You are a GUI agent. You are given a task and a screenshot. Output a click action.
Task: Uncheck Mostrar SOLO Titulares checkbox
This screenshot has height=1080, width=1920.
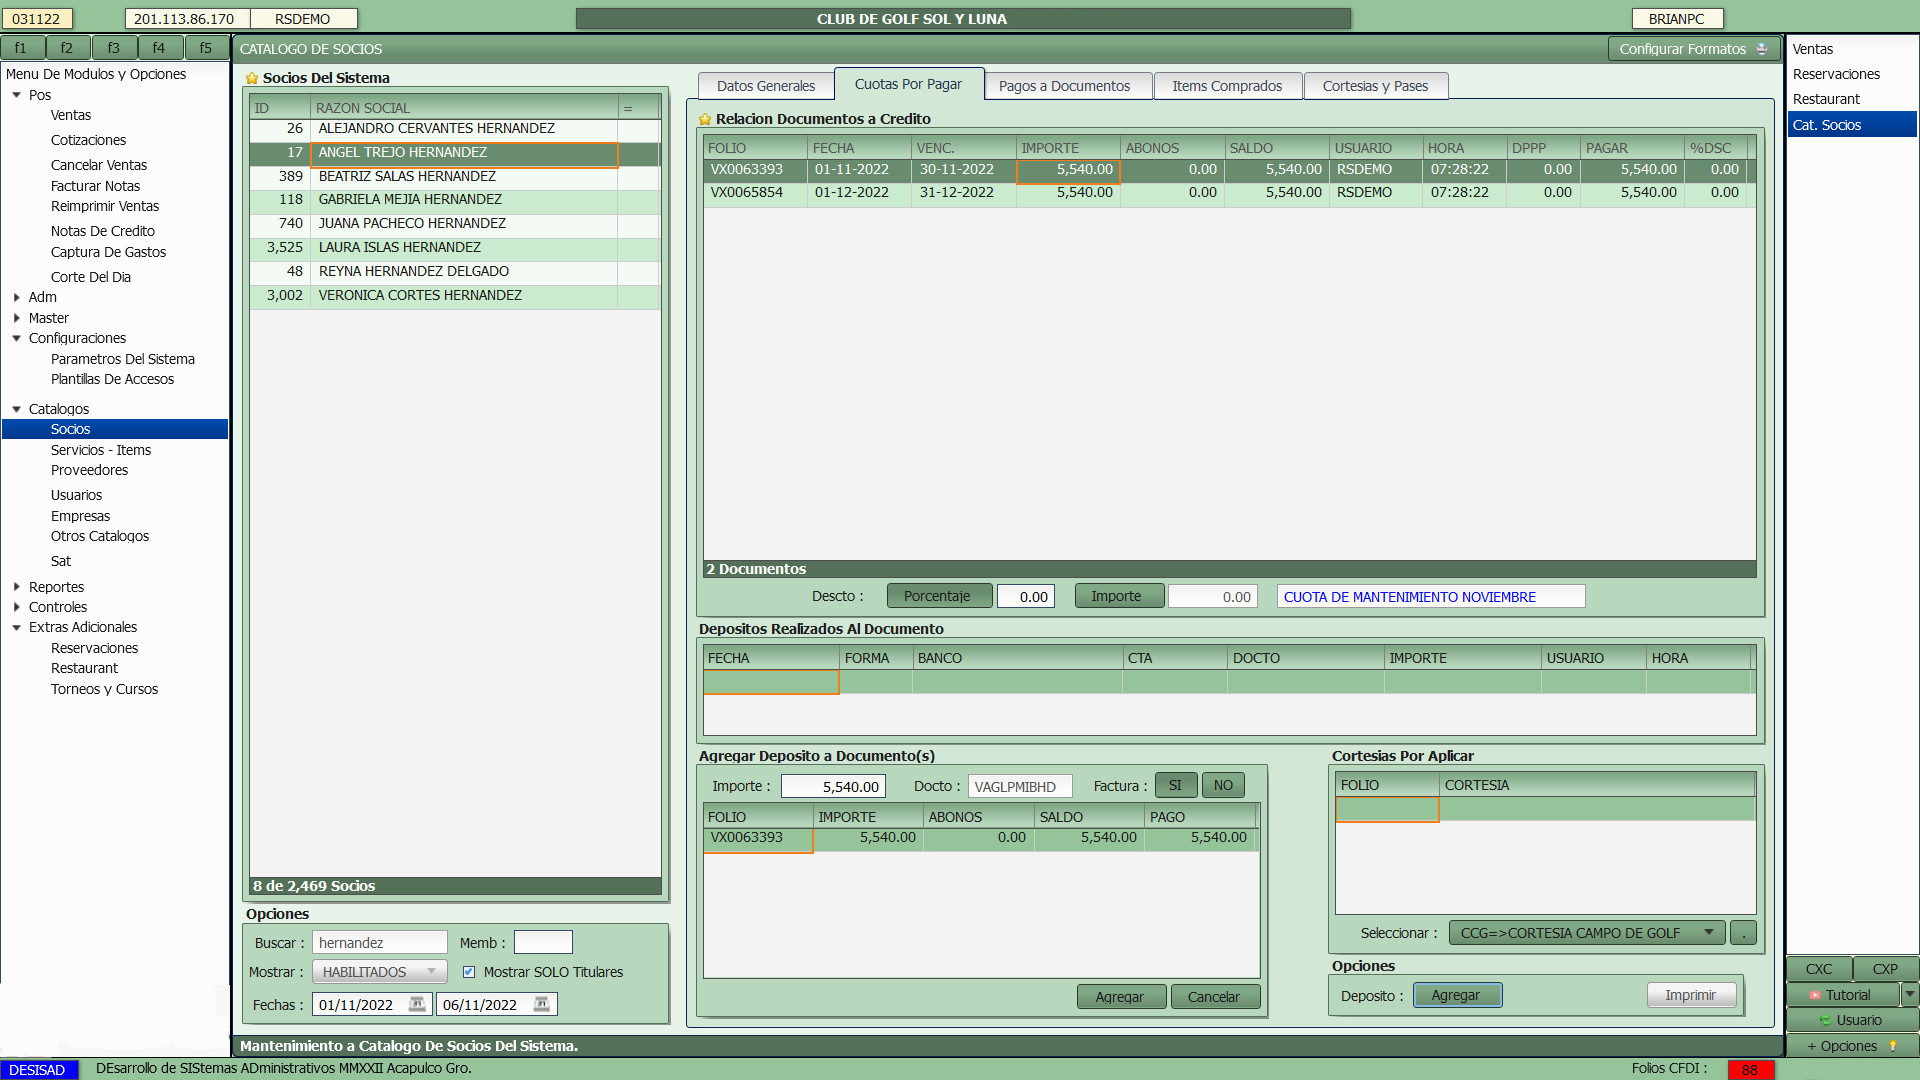(x=469, y=972)
